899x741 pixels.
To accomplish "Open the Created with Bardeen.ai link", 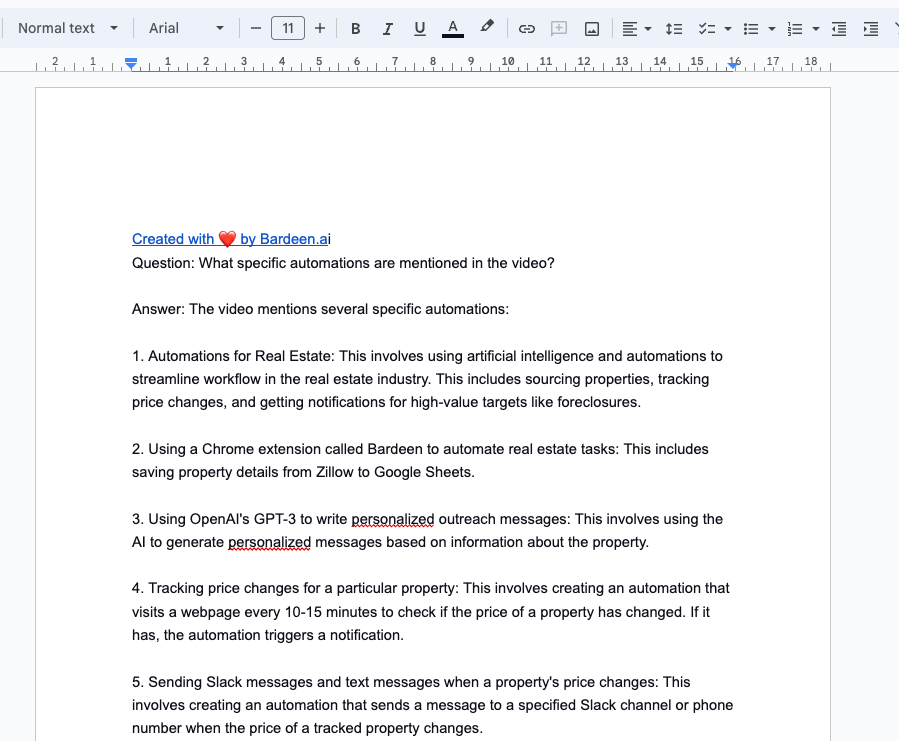I will (x=230, y=239).
